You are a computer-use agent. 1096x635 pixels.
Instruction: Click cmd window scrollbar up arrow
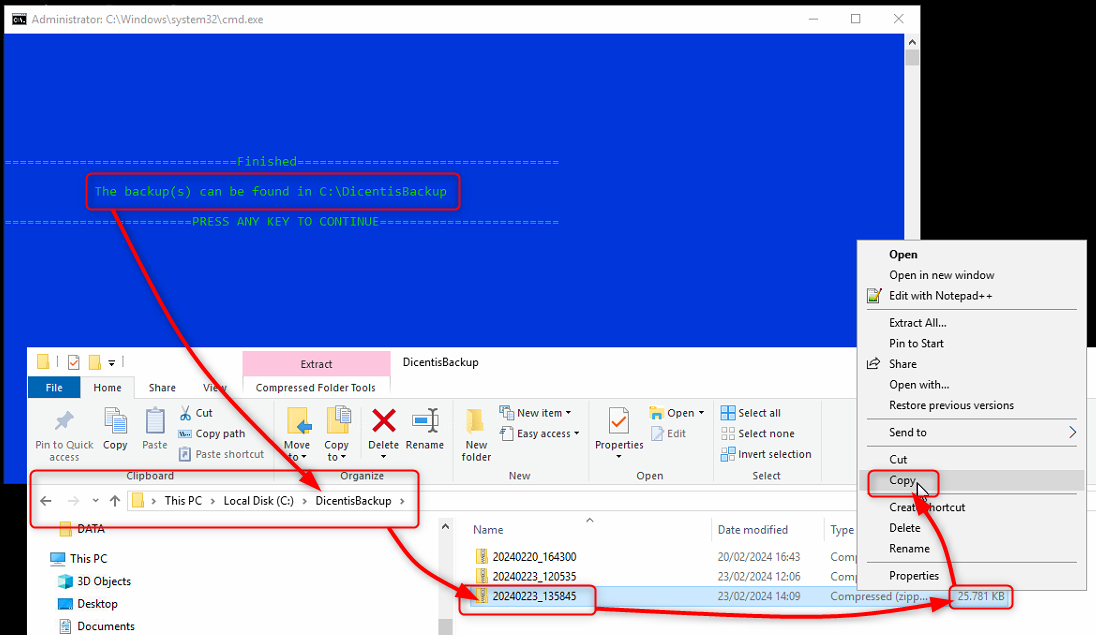pos(911,42)
